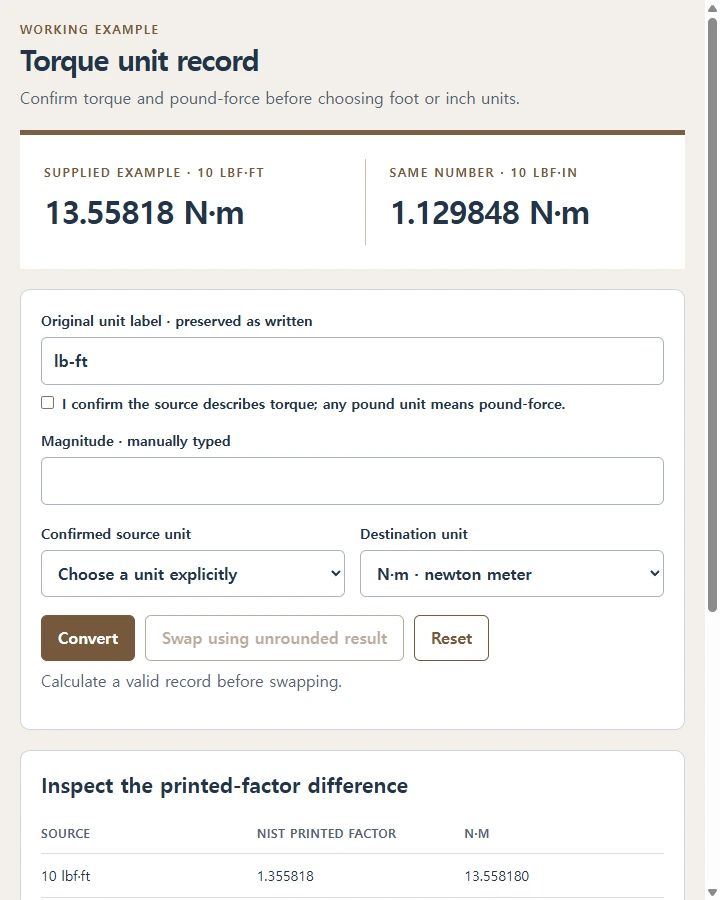Image resolution: width=720 pixels, height=900 pixels.
Task: Click the vertical scrollbar thumb
Action: coord(713,315)
